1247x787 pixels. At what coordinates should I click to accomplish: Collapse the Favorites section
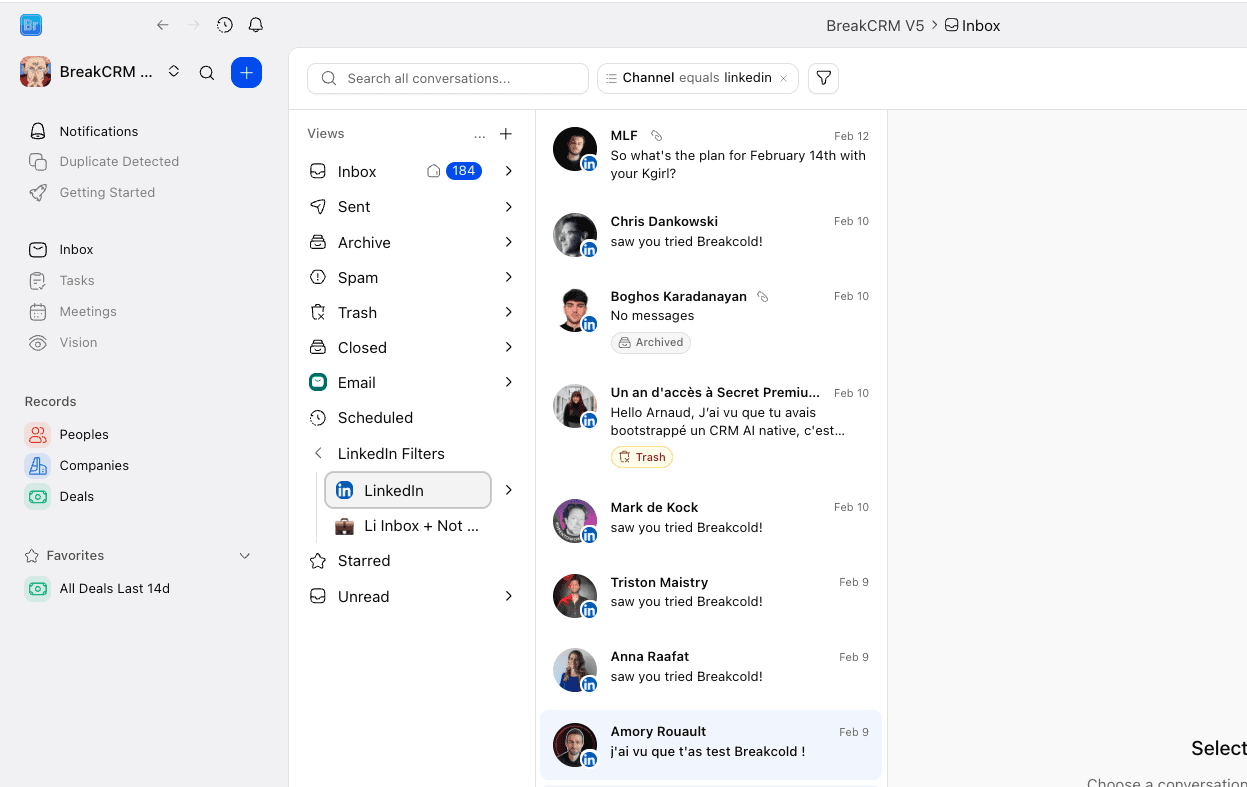(245, 555)
